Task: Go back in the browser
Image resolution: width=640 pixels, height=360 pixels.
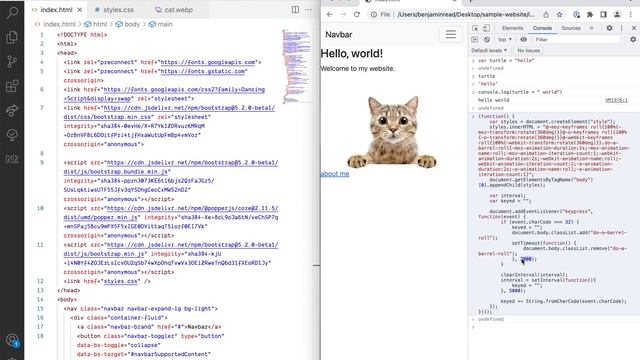Action: 330,14
